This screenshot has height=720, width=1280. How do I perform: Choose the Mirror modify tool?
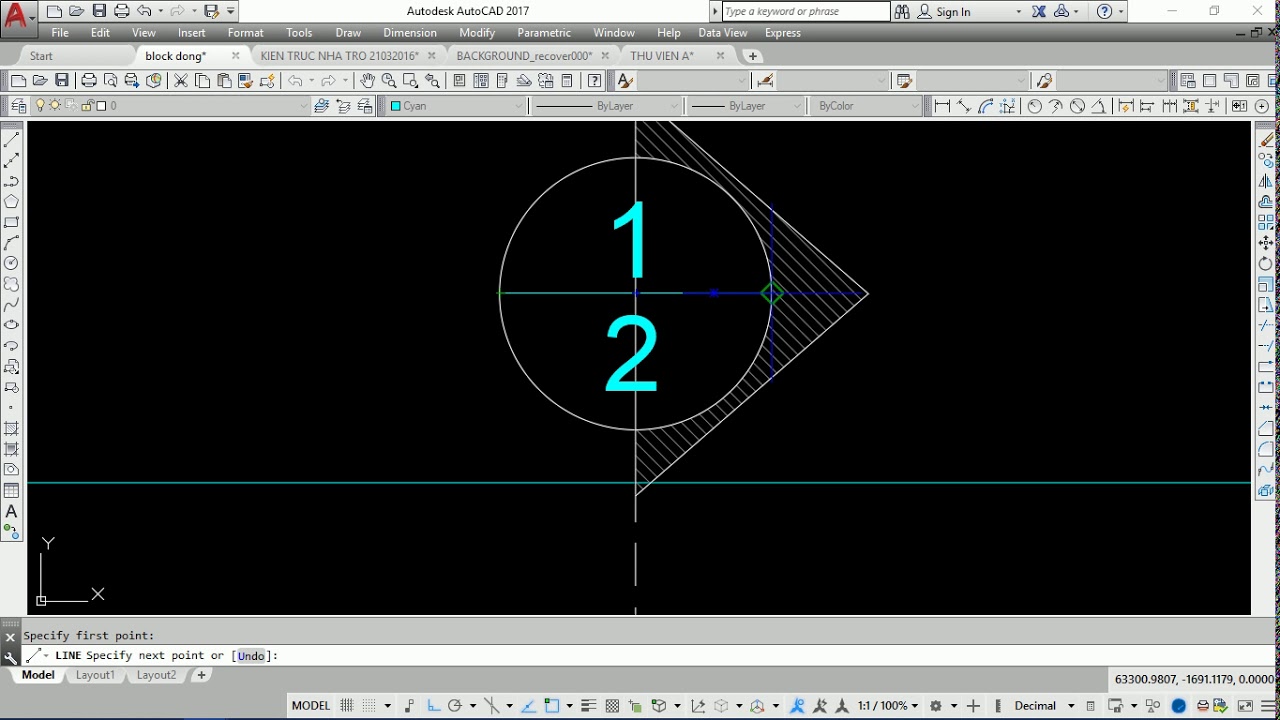pyautogui.click(x=1266, y=181)
